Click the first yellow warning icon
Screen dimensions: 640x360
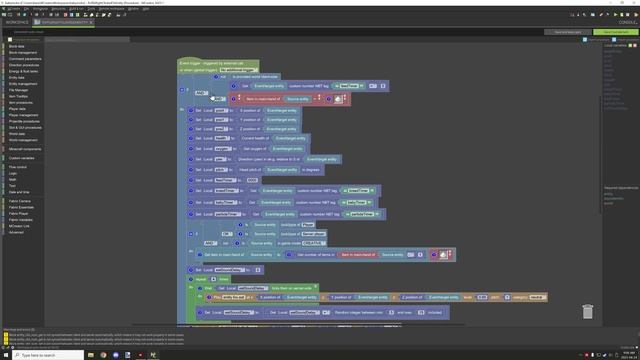point(6,335)
